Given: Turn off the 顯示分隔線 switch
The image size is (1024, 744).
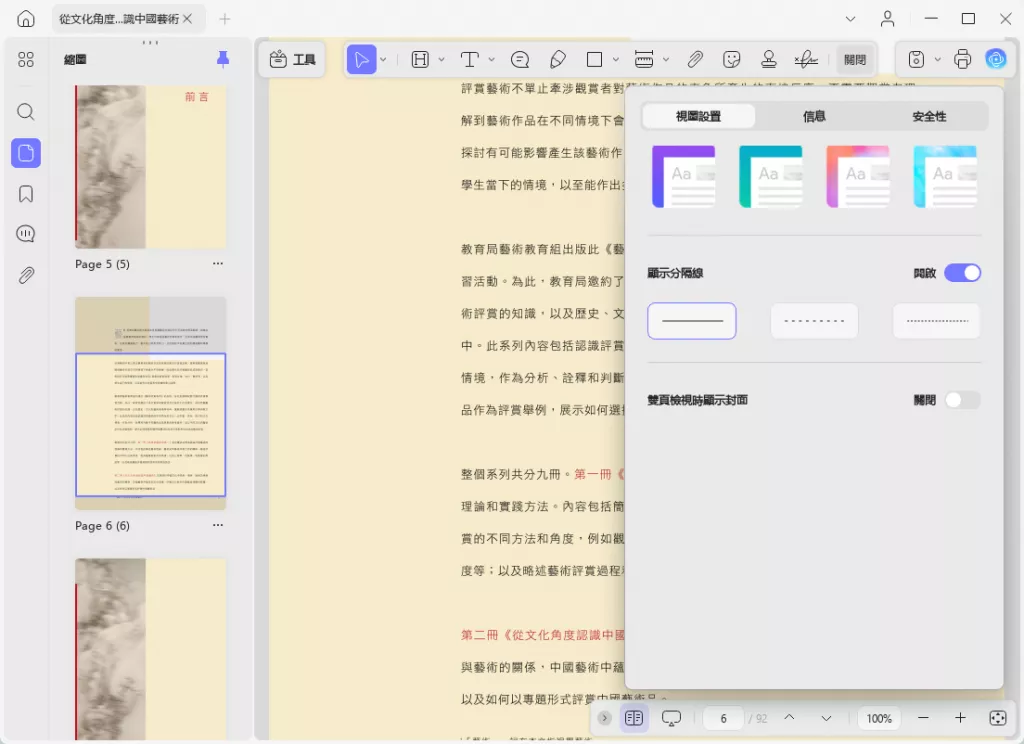Looking at the screenshot, I should (963, 273).
